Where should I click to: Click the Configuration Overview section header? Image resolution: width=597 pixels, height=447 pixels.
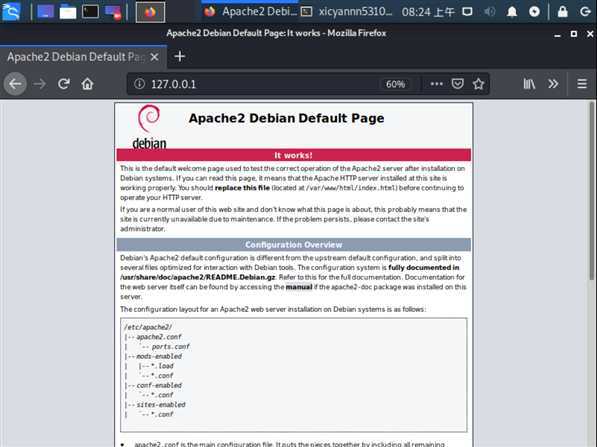click(294, 244)
